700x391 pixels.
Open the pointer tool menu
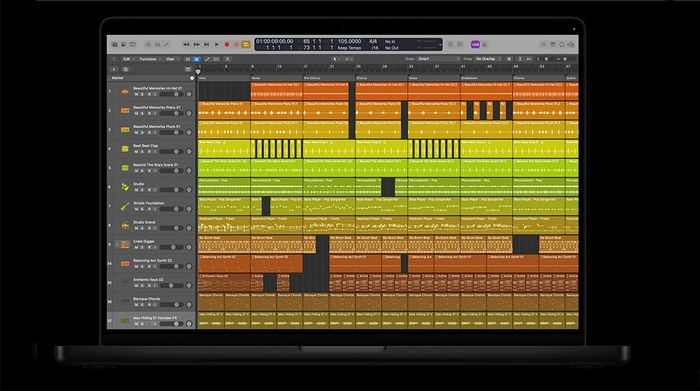pyautogui.click(x=335, y=59)
